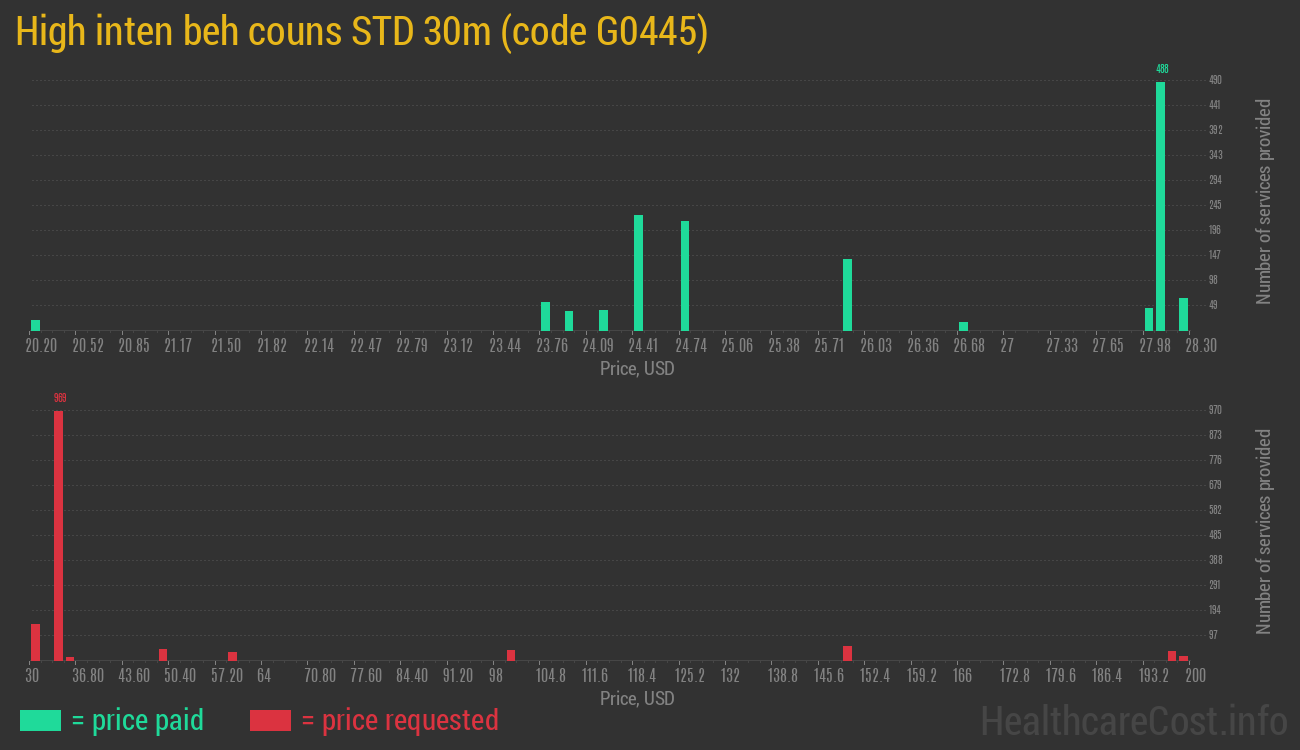Click the tallest red bar labeled 969

pyautogui.click(x=58, y=535)
